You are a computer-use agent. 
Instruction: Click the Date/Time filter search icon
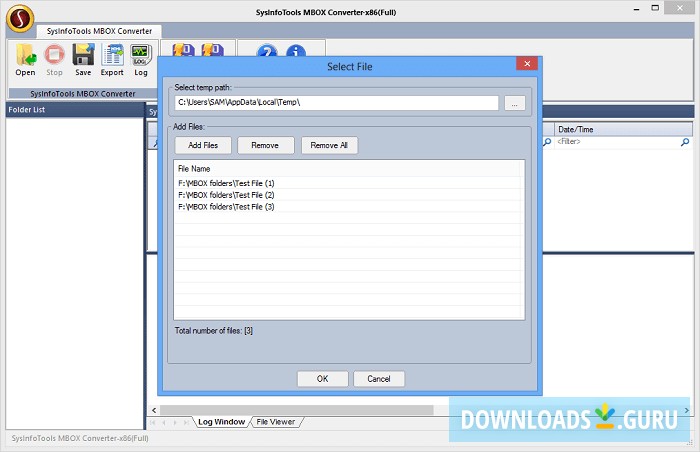(x=685, y=142)
